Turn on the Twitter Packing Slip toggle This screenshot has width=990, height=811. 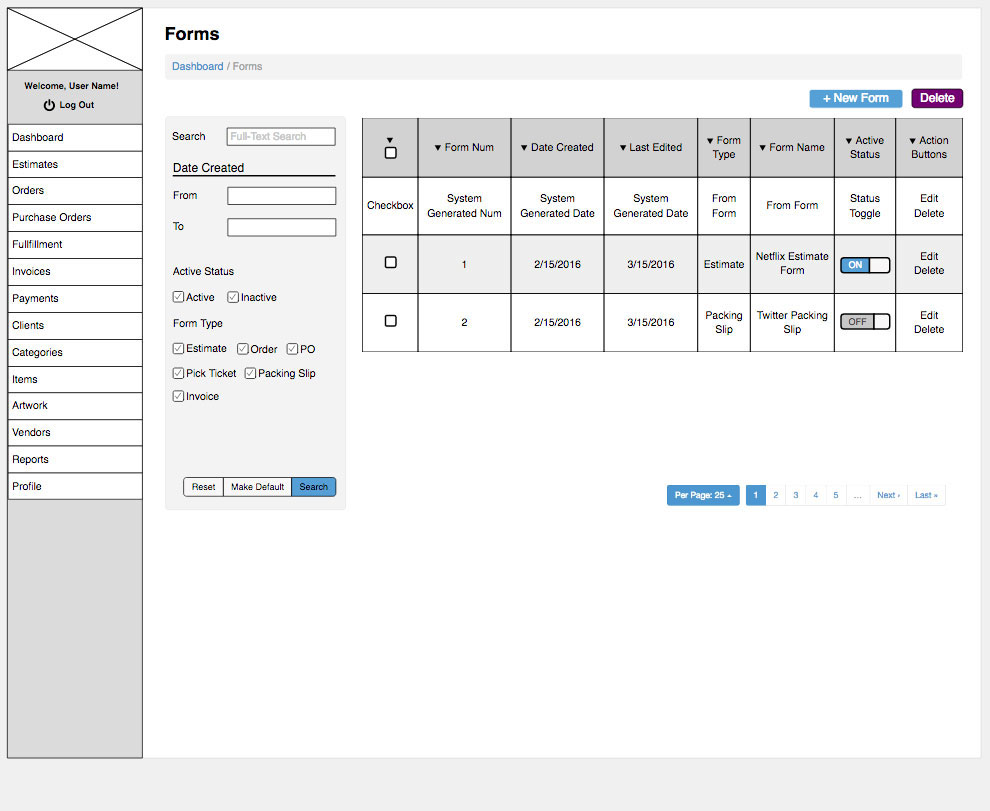[x=865, y=322]
